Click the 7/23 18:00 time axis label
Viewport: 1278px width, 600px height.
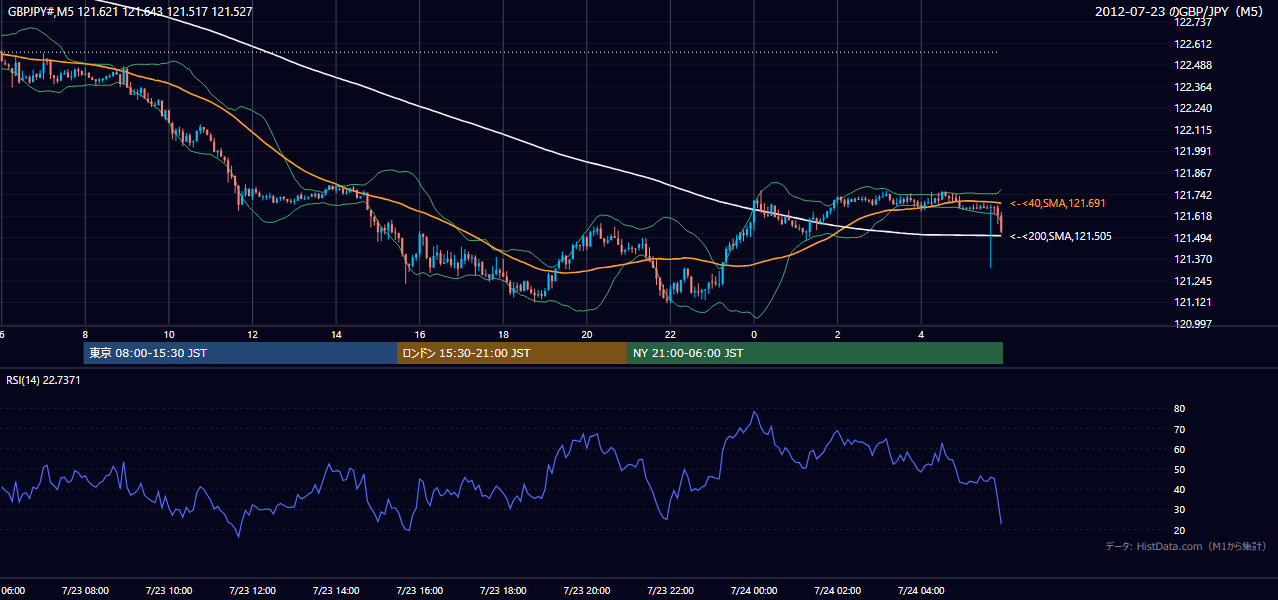503,590
